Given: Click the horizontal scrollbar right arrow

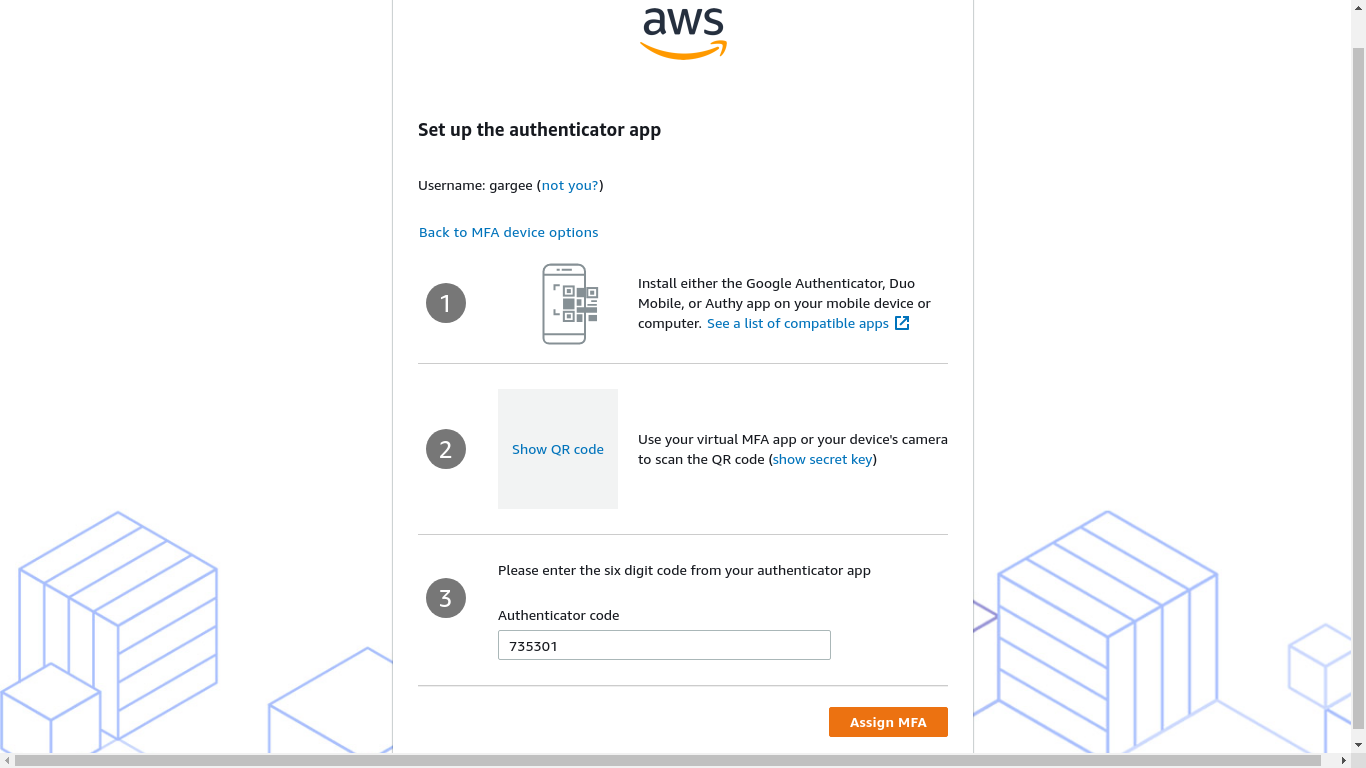Looking at the screenshot, I should coord(1343,761).
